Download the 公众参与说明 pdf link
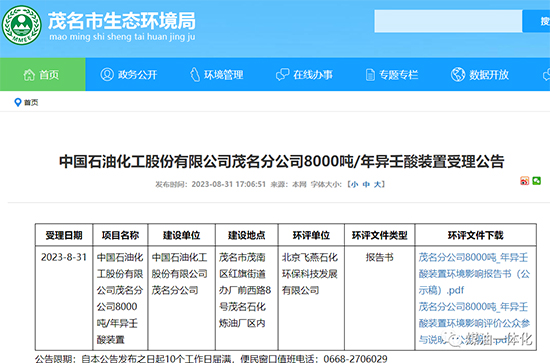 (474, 323)
